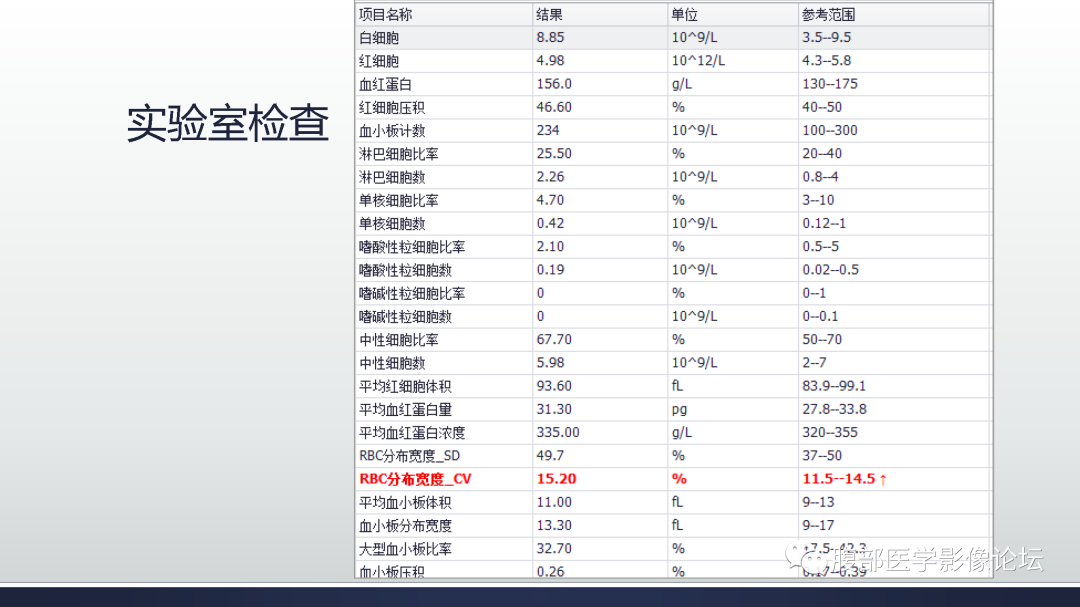Click the 156.0 hemoglobin result
The height and width of the screenshot is (607, 1080).
(554, 84)
